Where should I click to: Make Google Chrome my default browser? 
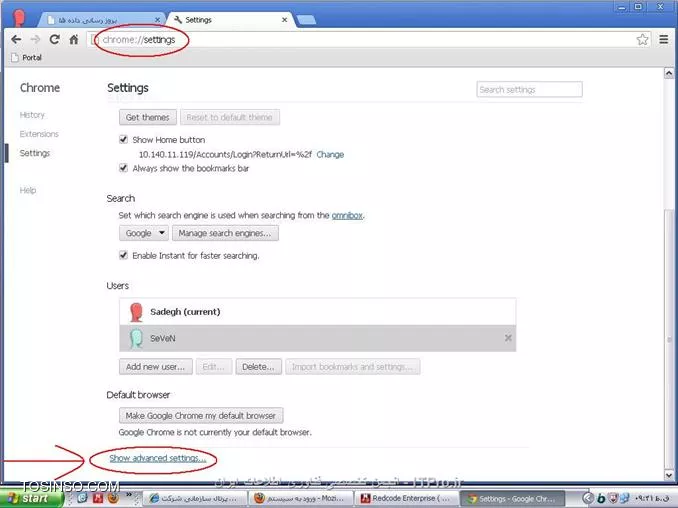pos(201,415)
